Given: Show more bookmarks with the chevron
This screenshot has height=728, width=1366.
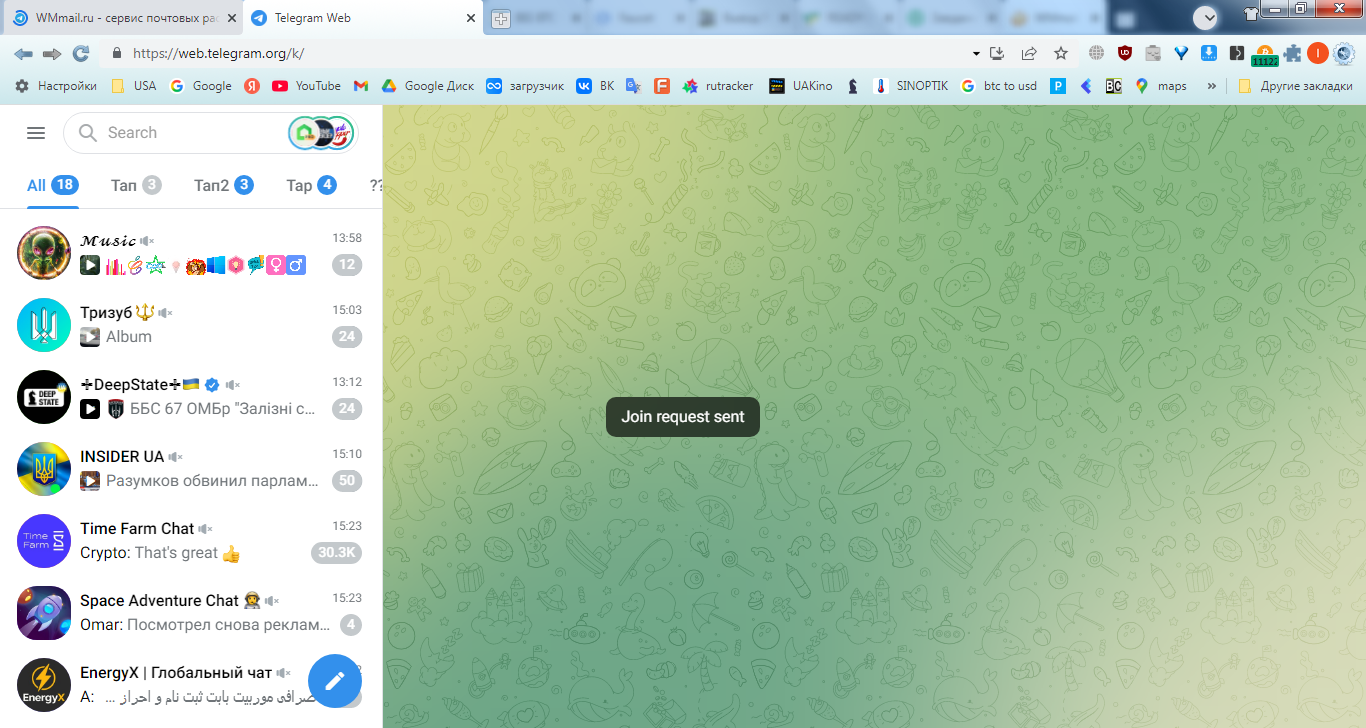Looking at the screenshot, I should (1212, 86).
